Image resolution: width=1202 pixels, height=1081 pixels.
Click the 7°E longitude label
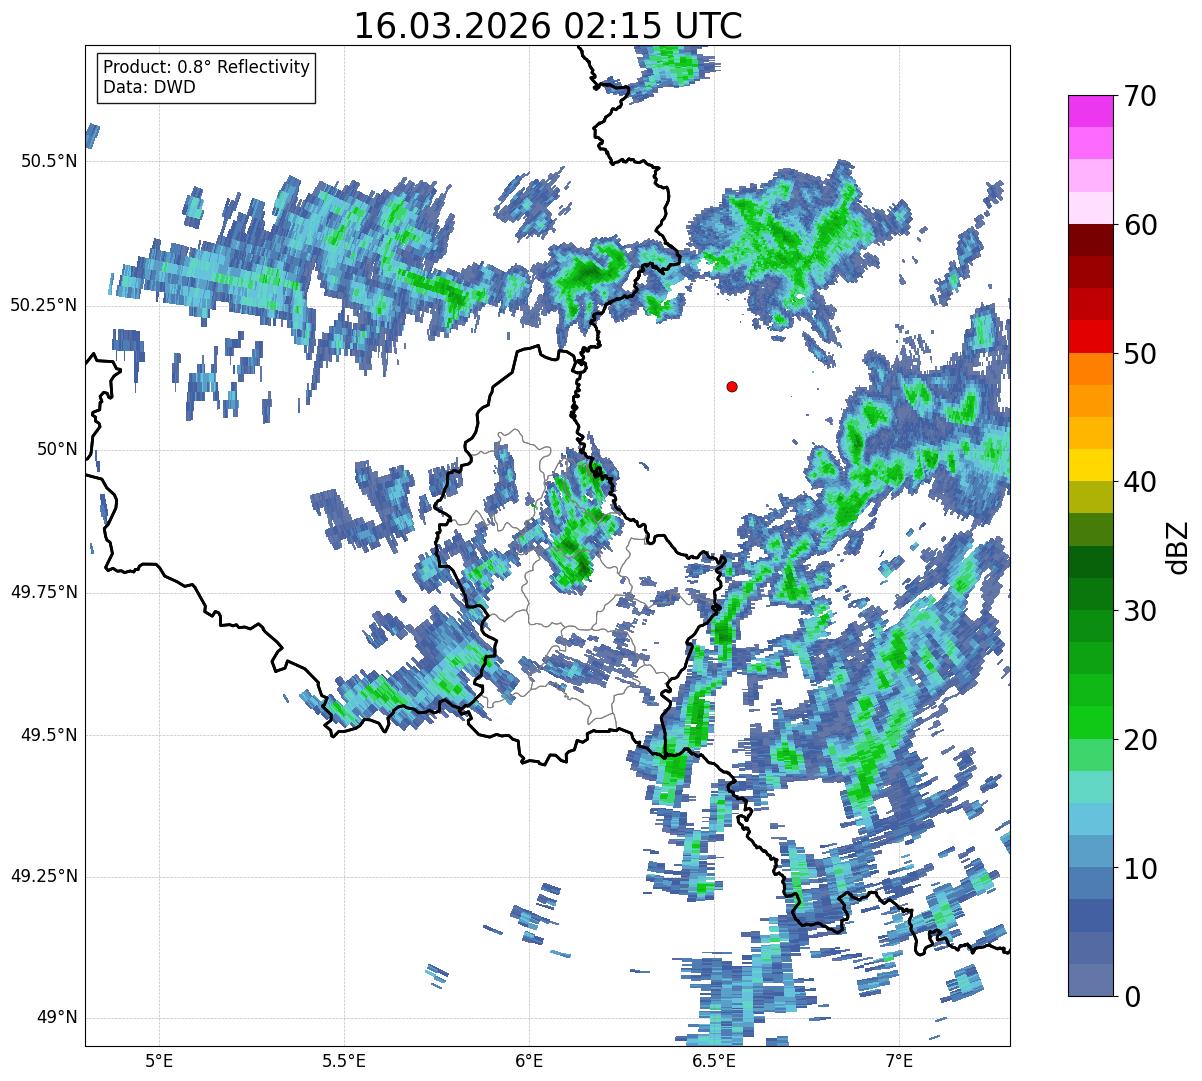click(x=899, y=1060)
